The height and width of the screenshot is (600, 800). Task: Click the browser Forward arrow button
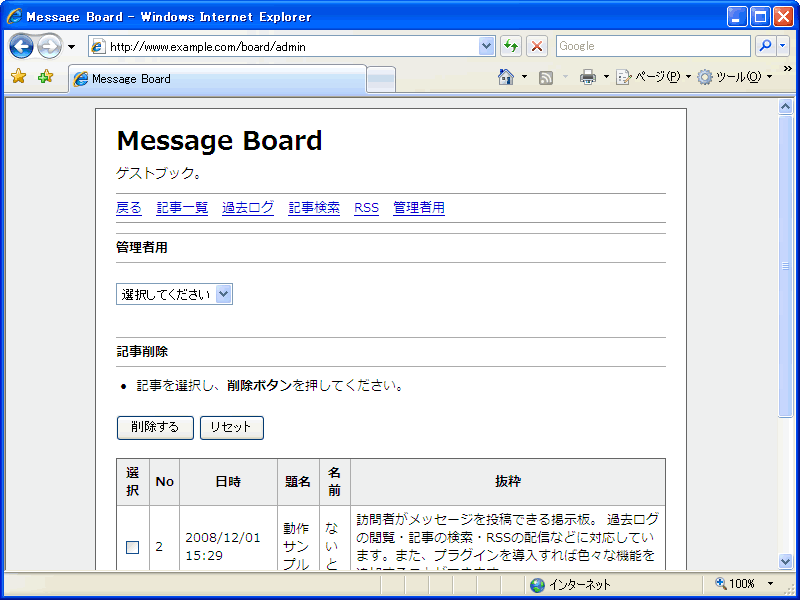(x=49, y=46)
